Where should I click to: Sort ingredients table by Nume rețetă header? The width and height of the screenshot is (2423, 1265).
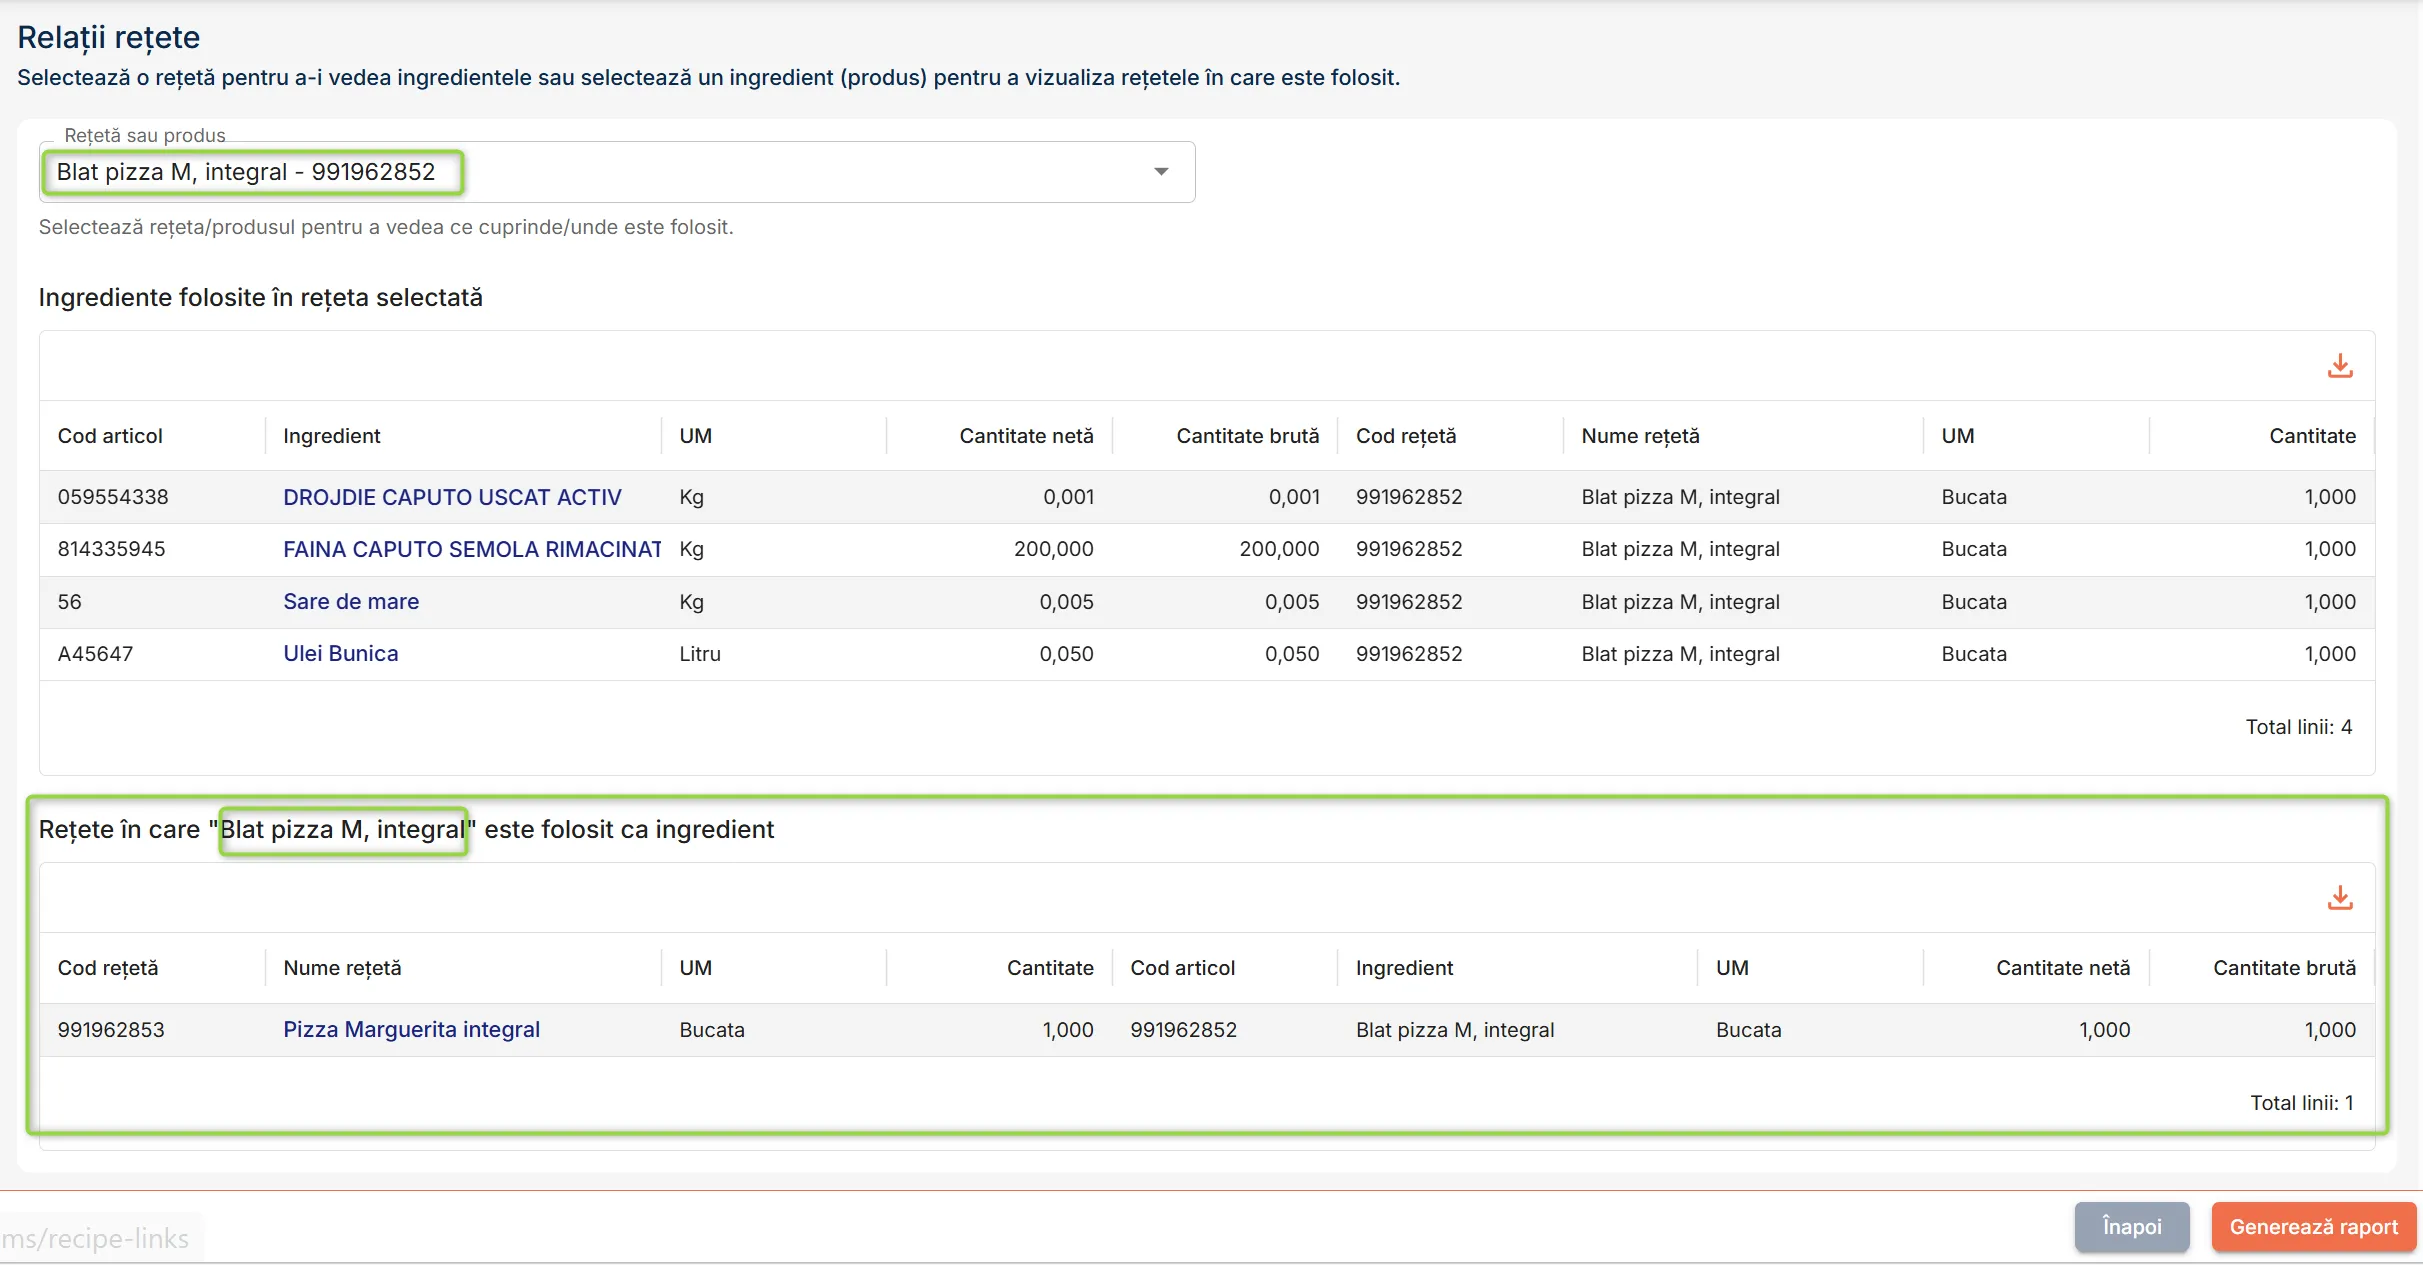1640,436
